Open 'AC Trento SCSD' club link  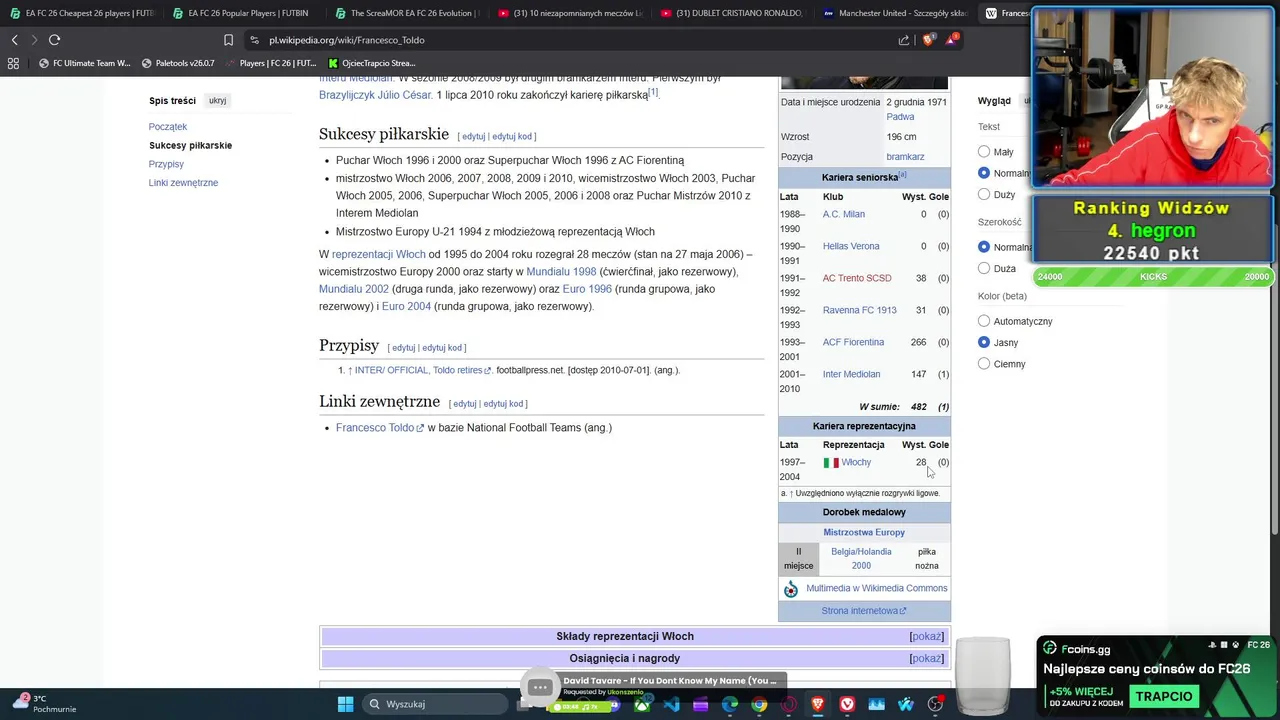857,278
